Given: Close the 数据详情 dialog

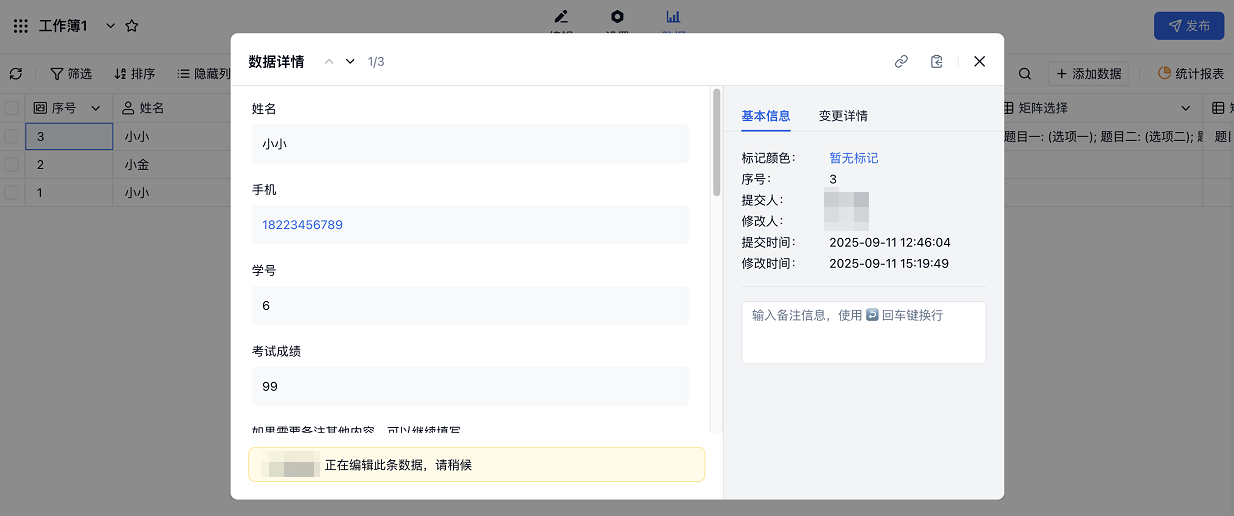Looking at the screenshot, I should [979, 61].
